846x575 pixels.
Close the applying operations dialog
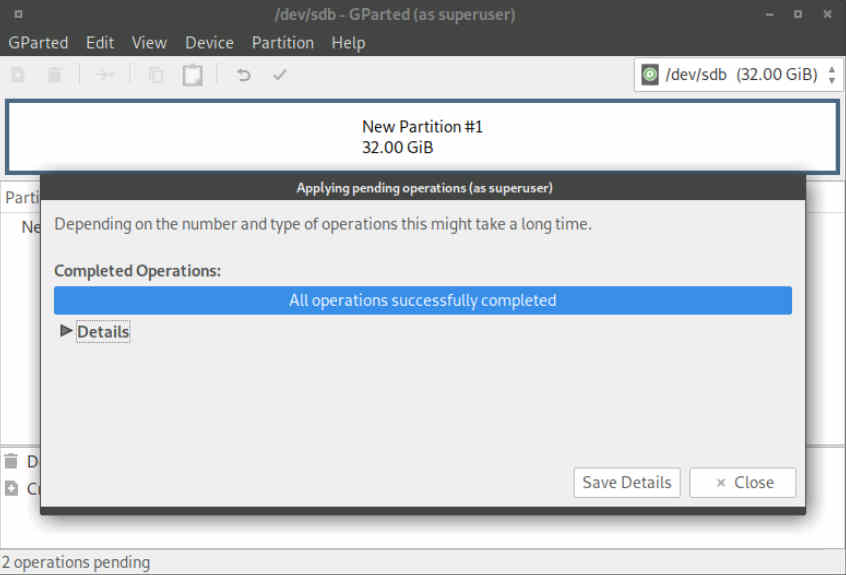tap(742, 482)
